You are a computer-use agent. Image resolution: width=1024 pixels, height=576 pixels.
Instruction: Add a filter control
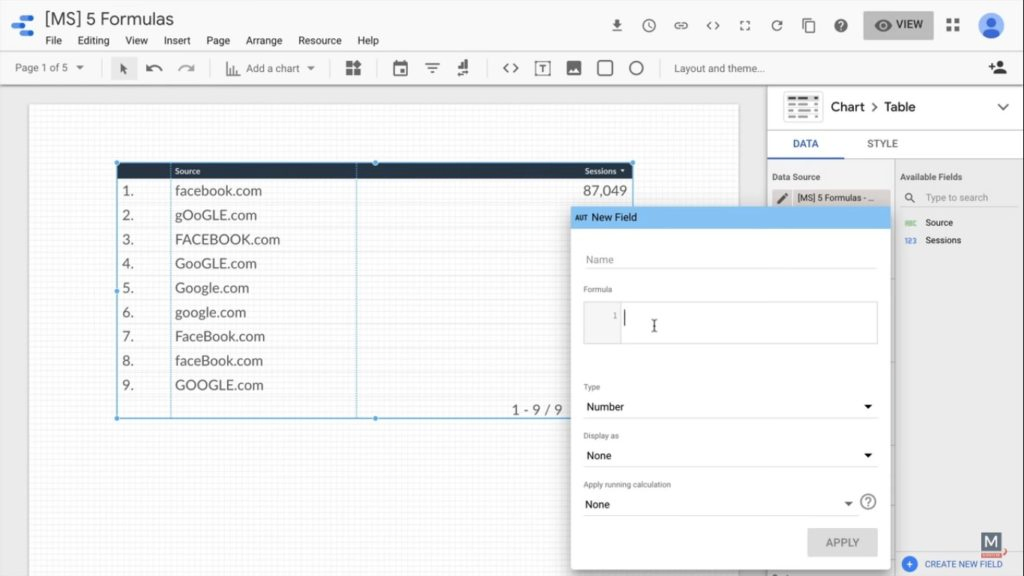click(x=434, y=68)
